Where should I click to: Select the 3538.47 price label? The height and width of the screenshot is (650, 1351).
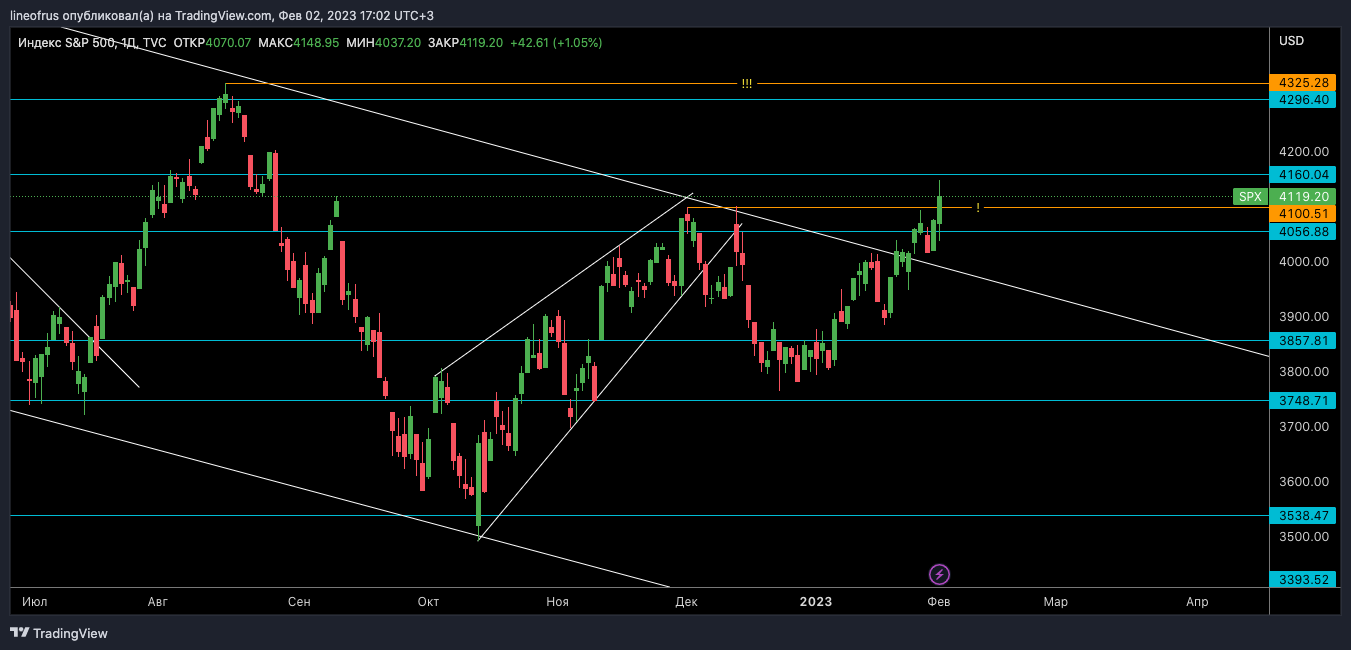pos(1301,516)
